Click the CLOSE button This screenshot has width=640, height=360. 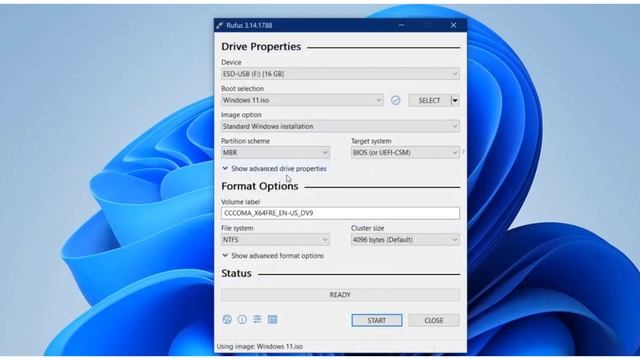[x=434, y=320]
